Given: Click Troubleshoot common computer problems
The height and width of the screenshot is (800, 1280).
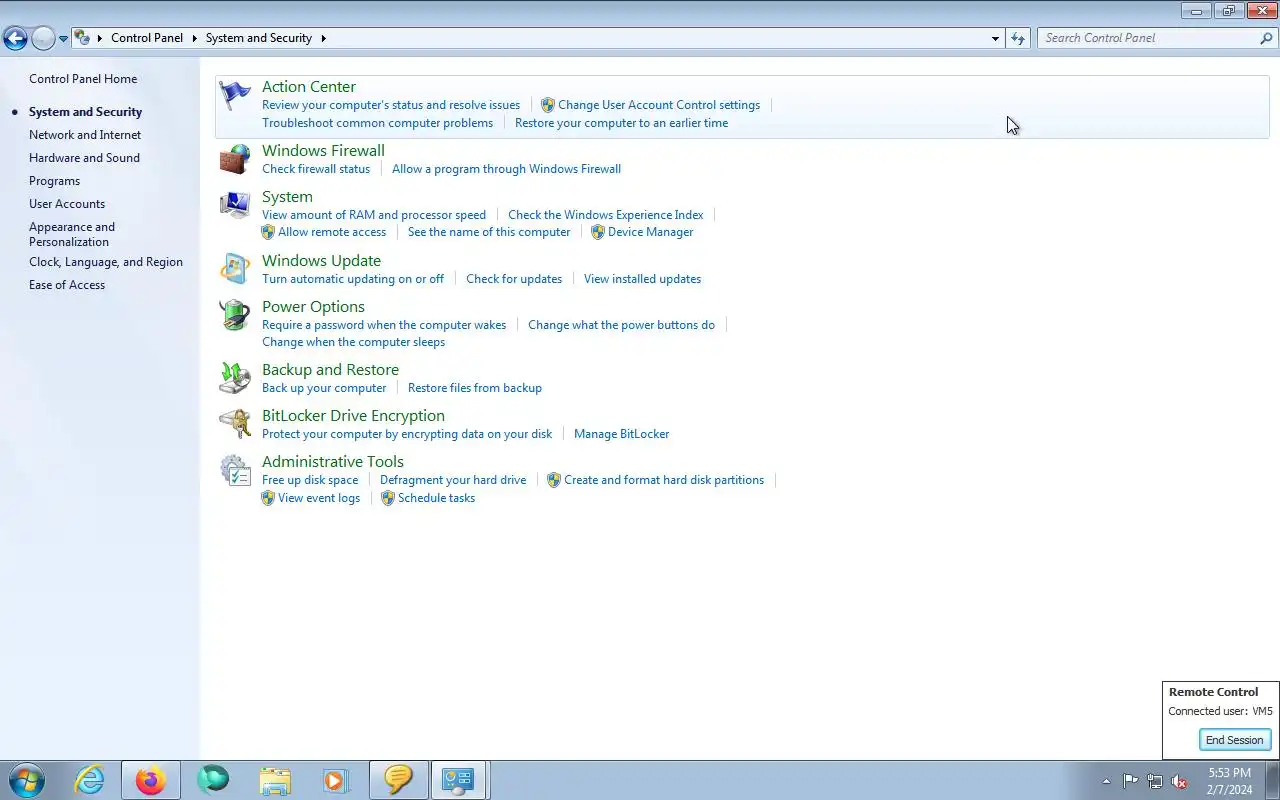Looking at the screenshot, I should point(378,123).
